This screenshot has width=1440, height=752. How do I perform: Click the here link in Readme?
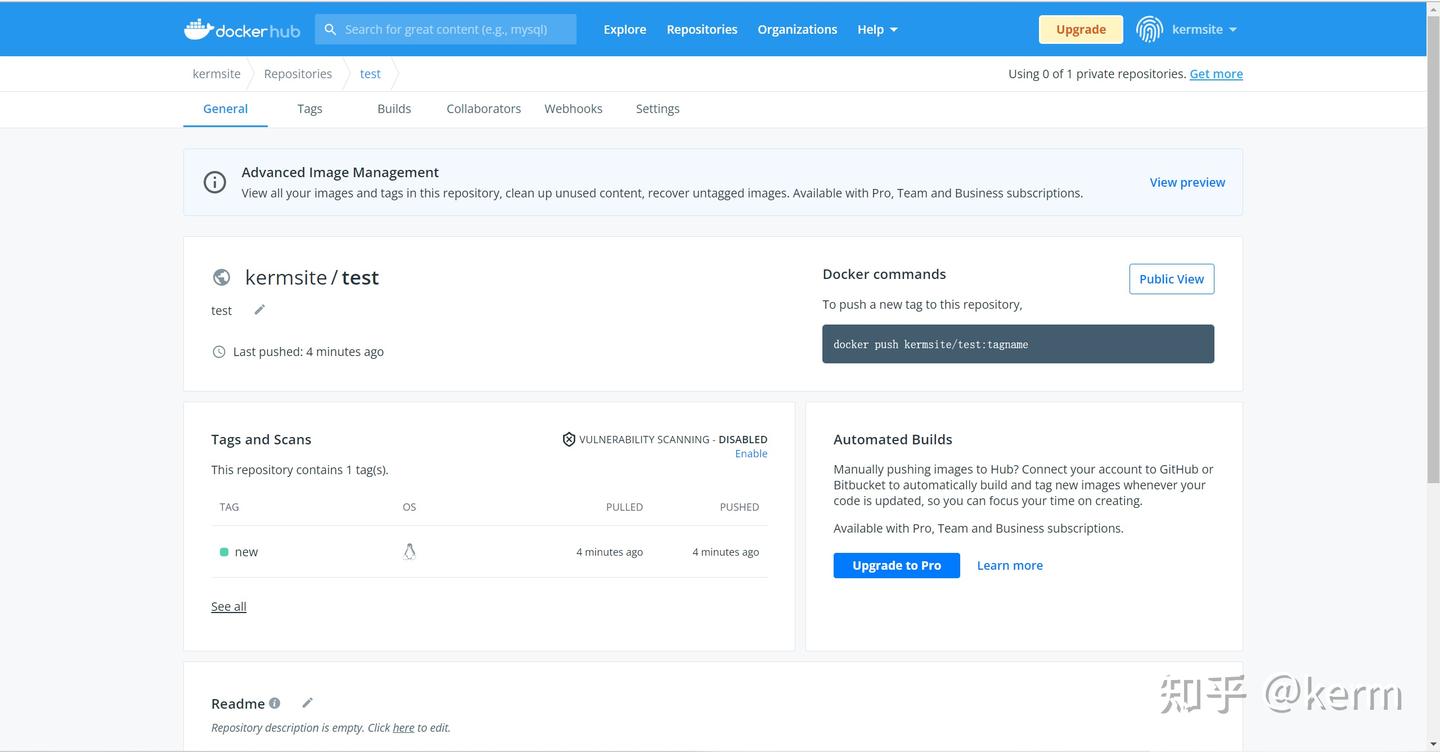coord(403,728)
